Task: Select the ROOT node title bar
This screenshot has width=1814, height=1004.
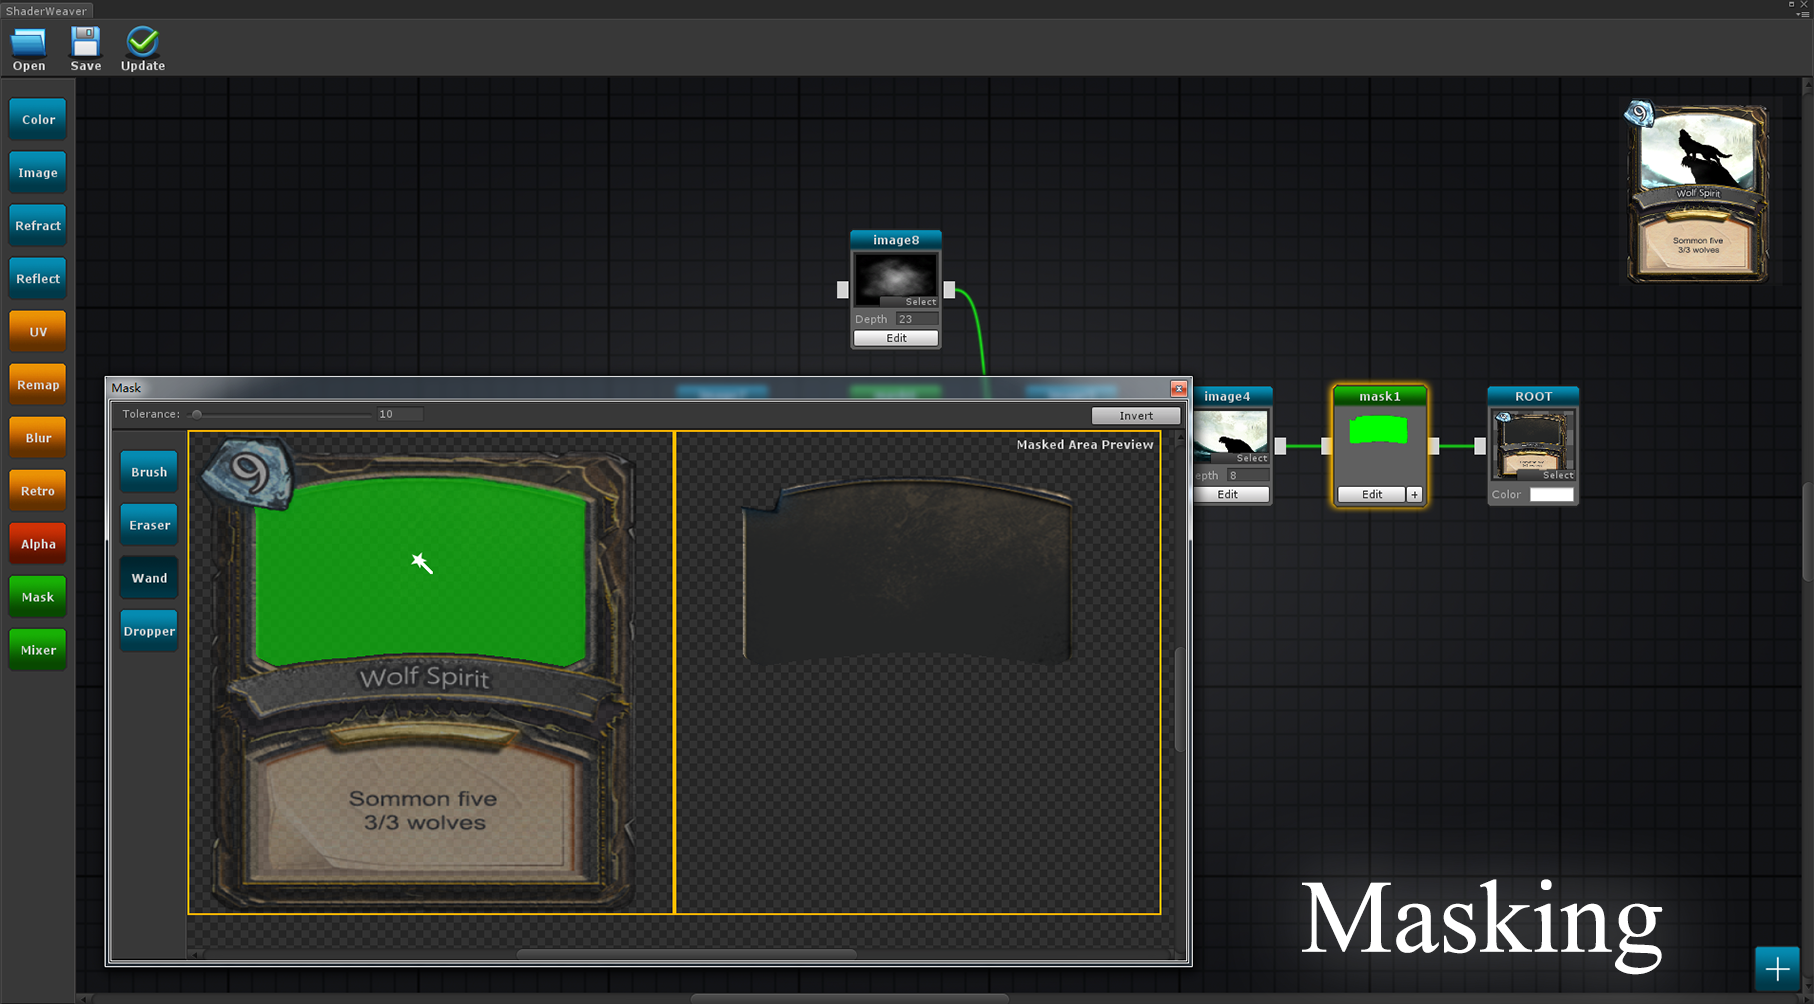Action: click(1533, 396)
